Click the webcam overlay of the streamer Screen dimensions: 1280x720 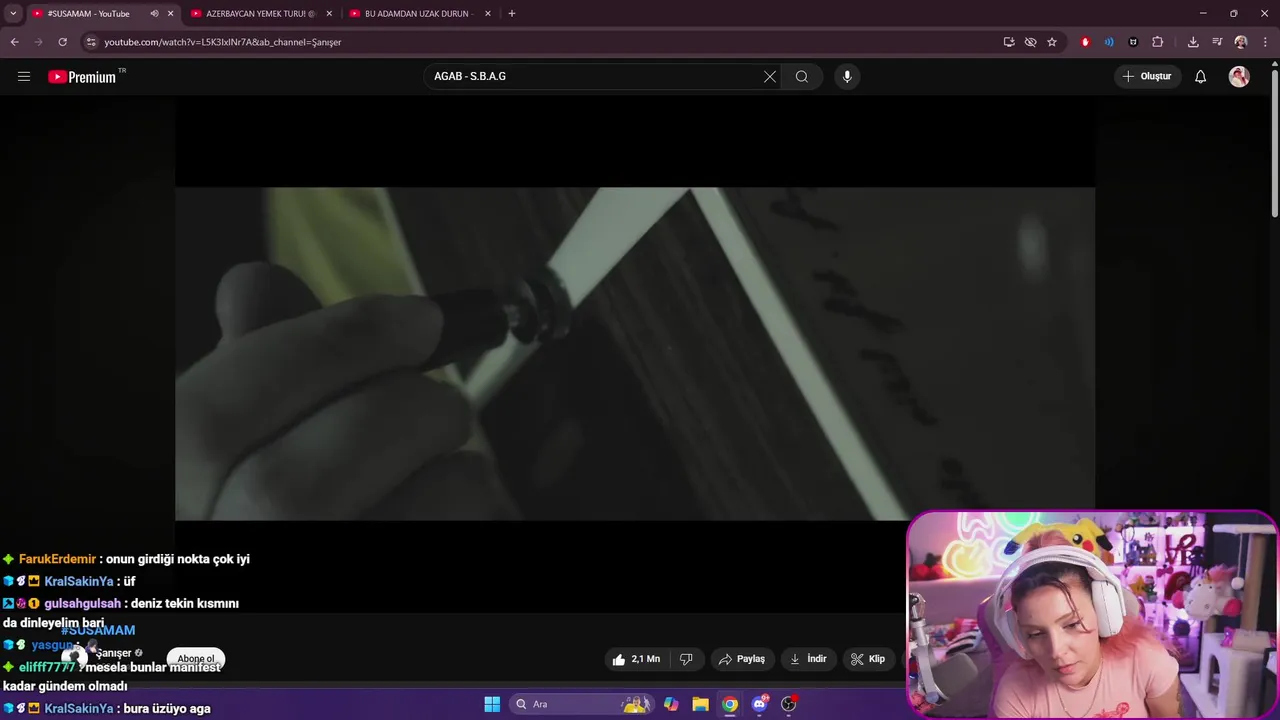pyautogui.click(x=1092, y=614)
